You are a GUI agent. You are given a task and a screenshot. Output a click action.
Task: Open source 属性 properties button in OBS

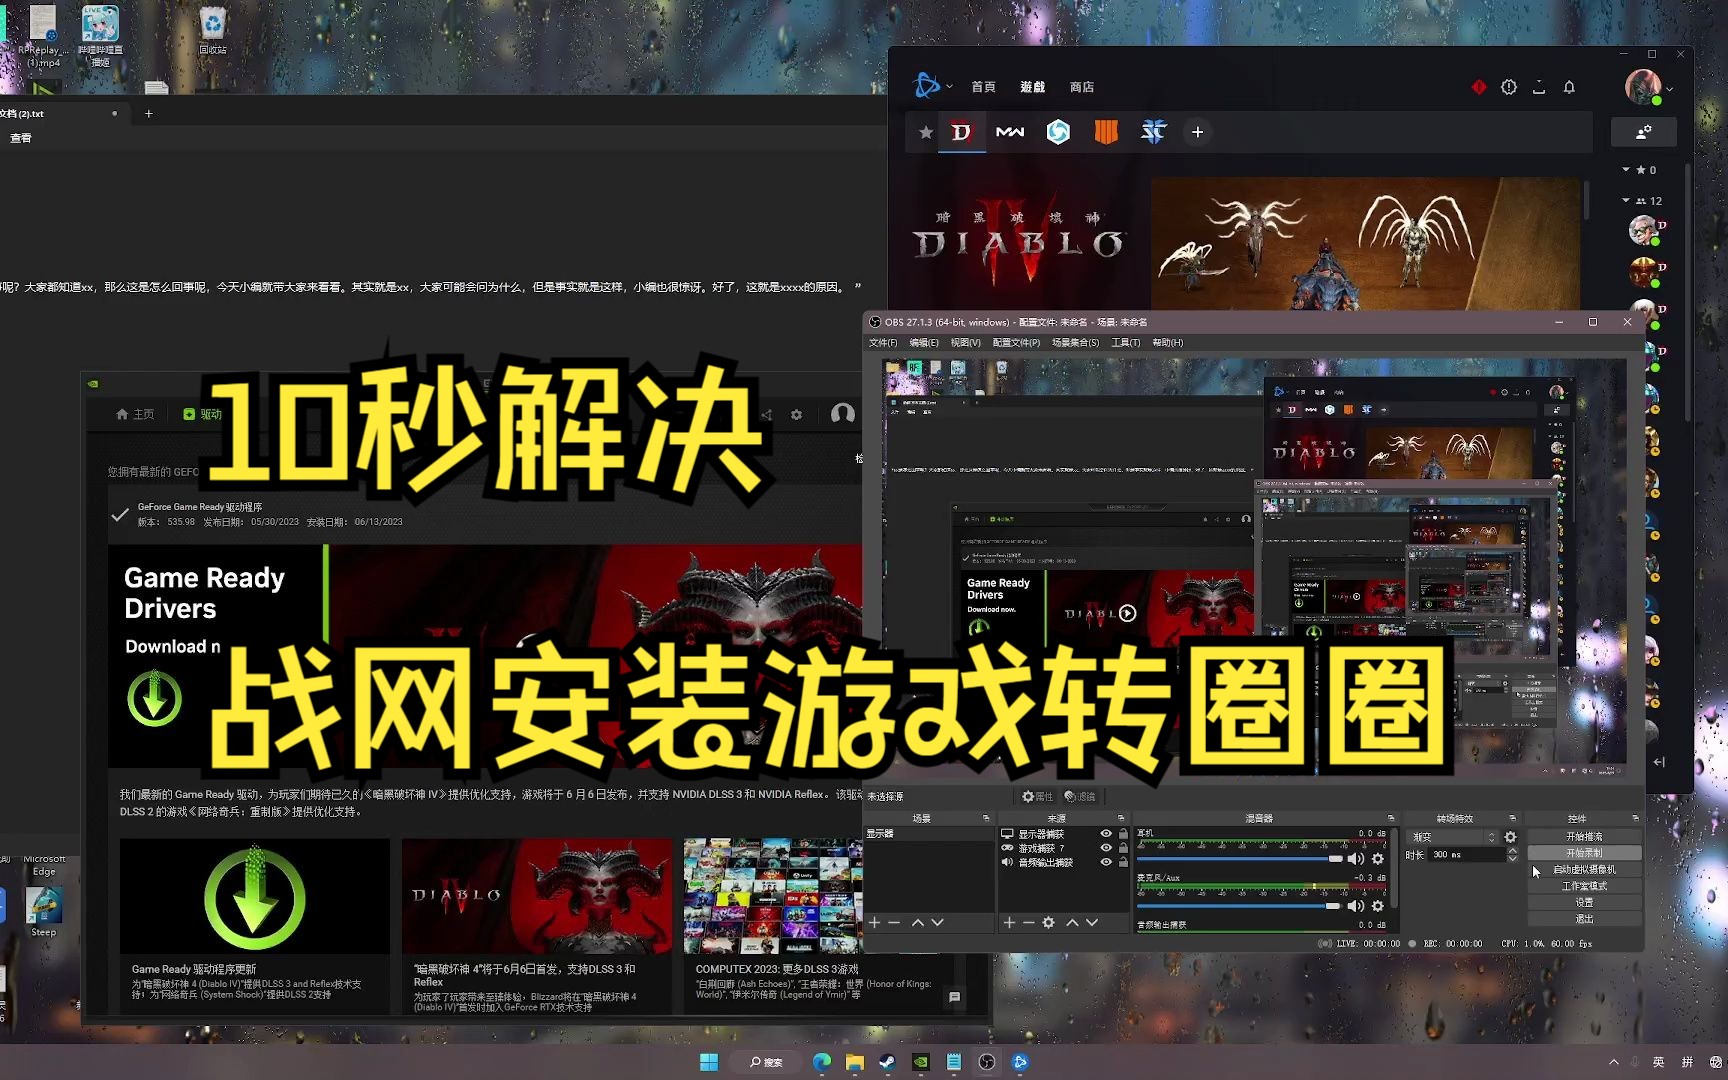point(1037,797)
